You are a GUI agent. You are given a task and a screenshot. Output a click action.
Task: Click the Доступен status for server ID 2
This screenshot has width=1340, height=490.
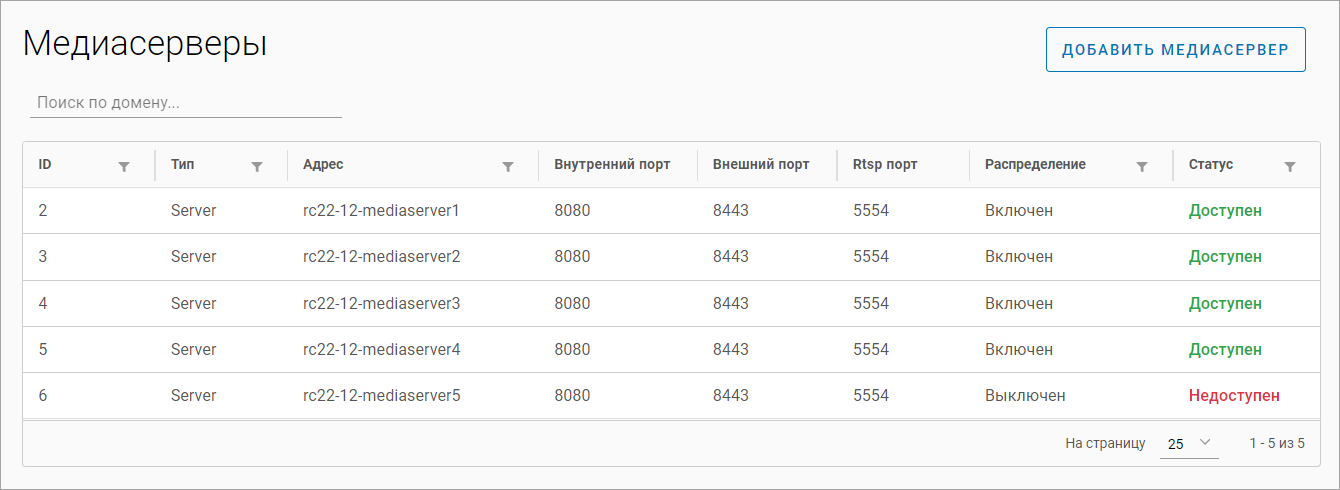point(1225,211)
